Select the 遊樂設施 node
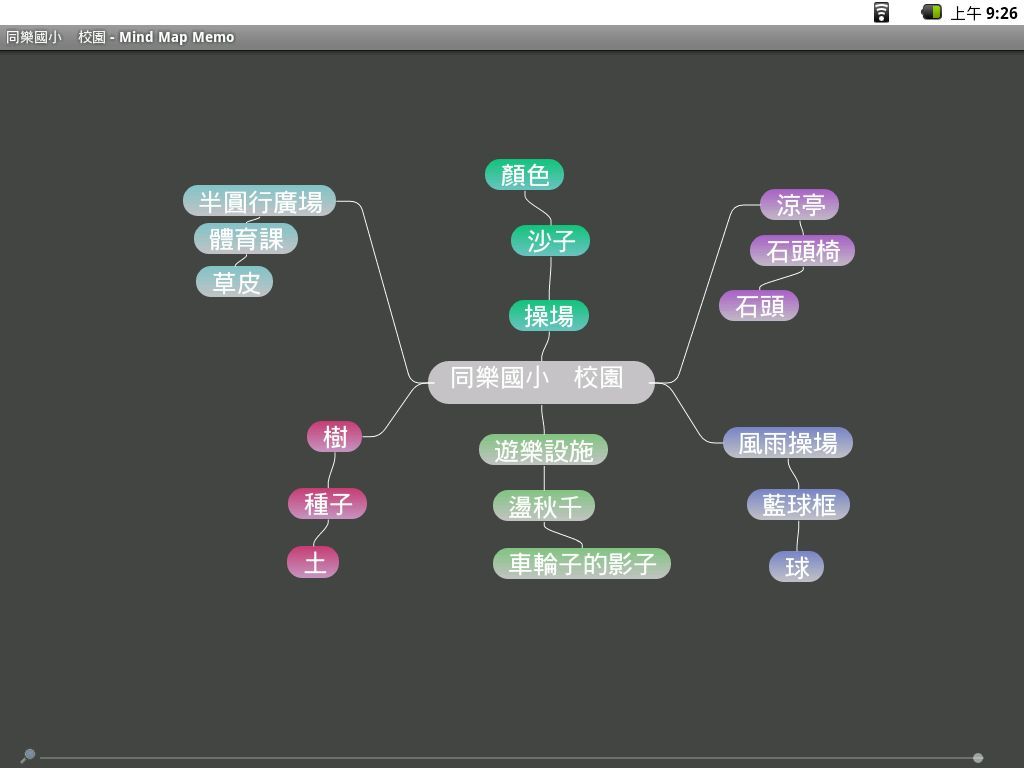 coord(543,450)
